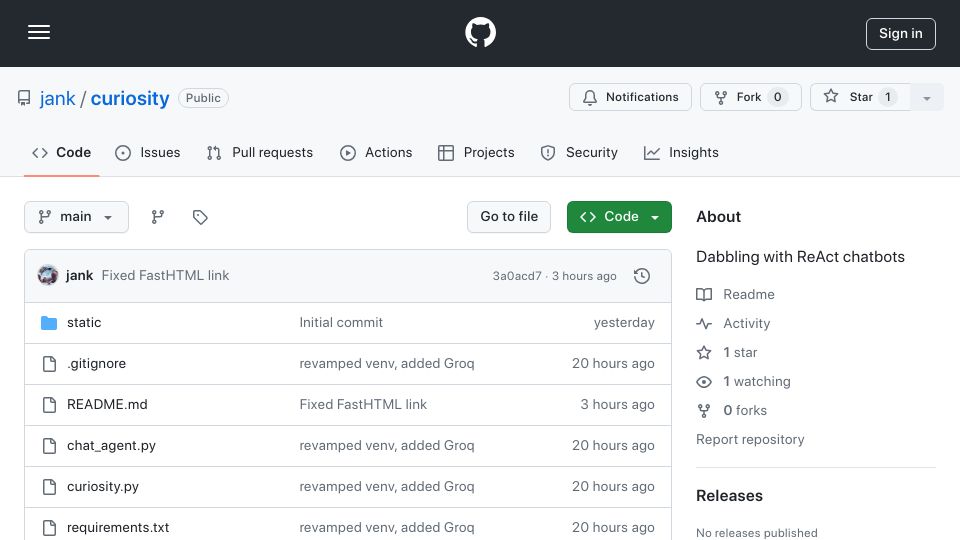
Task: Click the star icon beside 1 star
Action: pyautogui.click(x=704, y=353)
